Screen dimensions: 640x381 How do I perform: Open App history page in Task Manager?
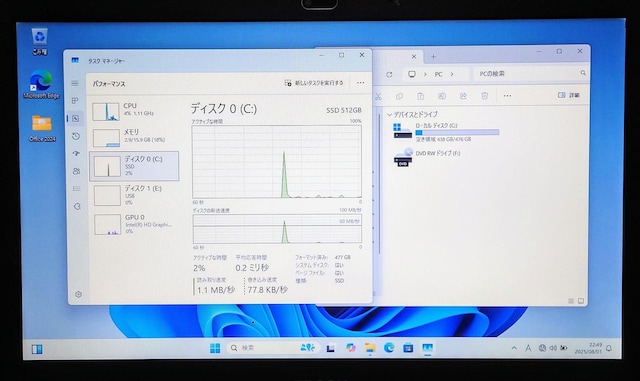(76, 136)
